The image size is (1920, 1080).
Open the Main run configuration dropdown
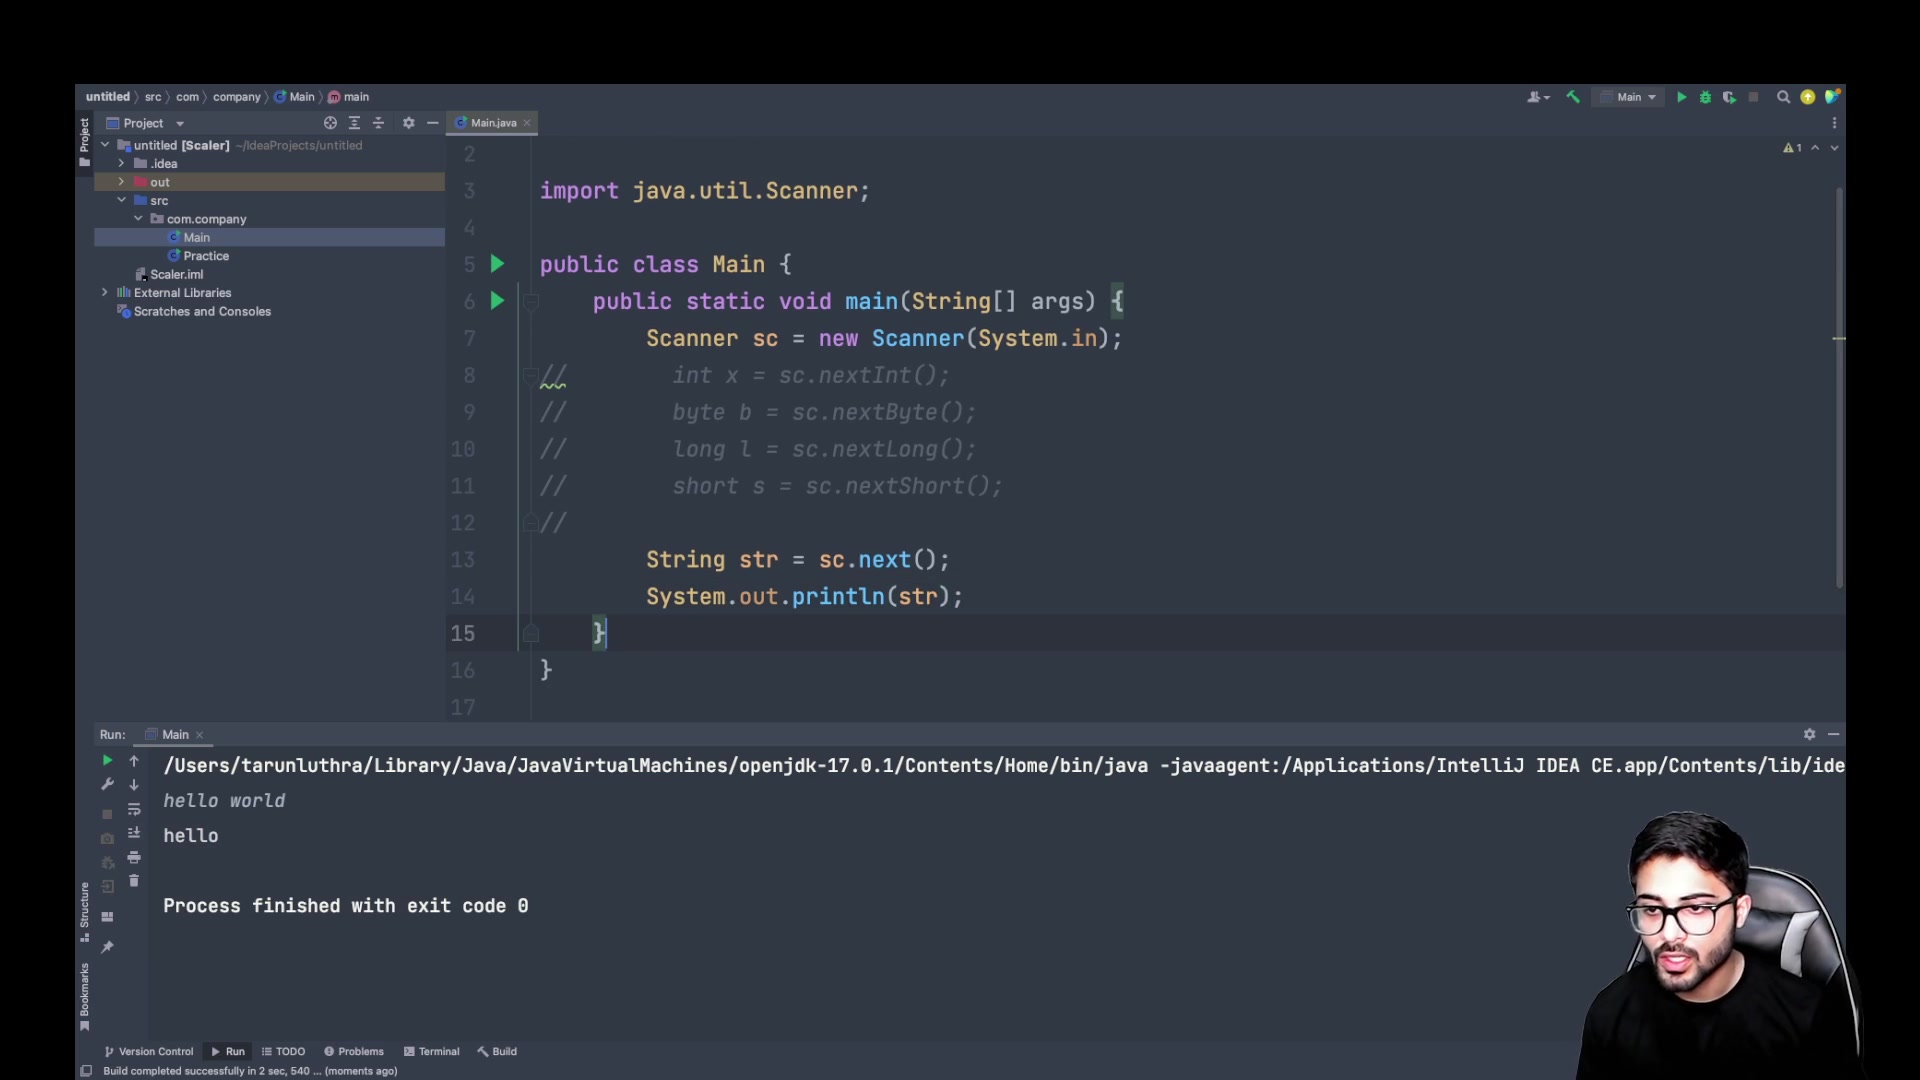1630,96
